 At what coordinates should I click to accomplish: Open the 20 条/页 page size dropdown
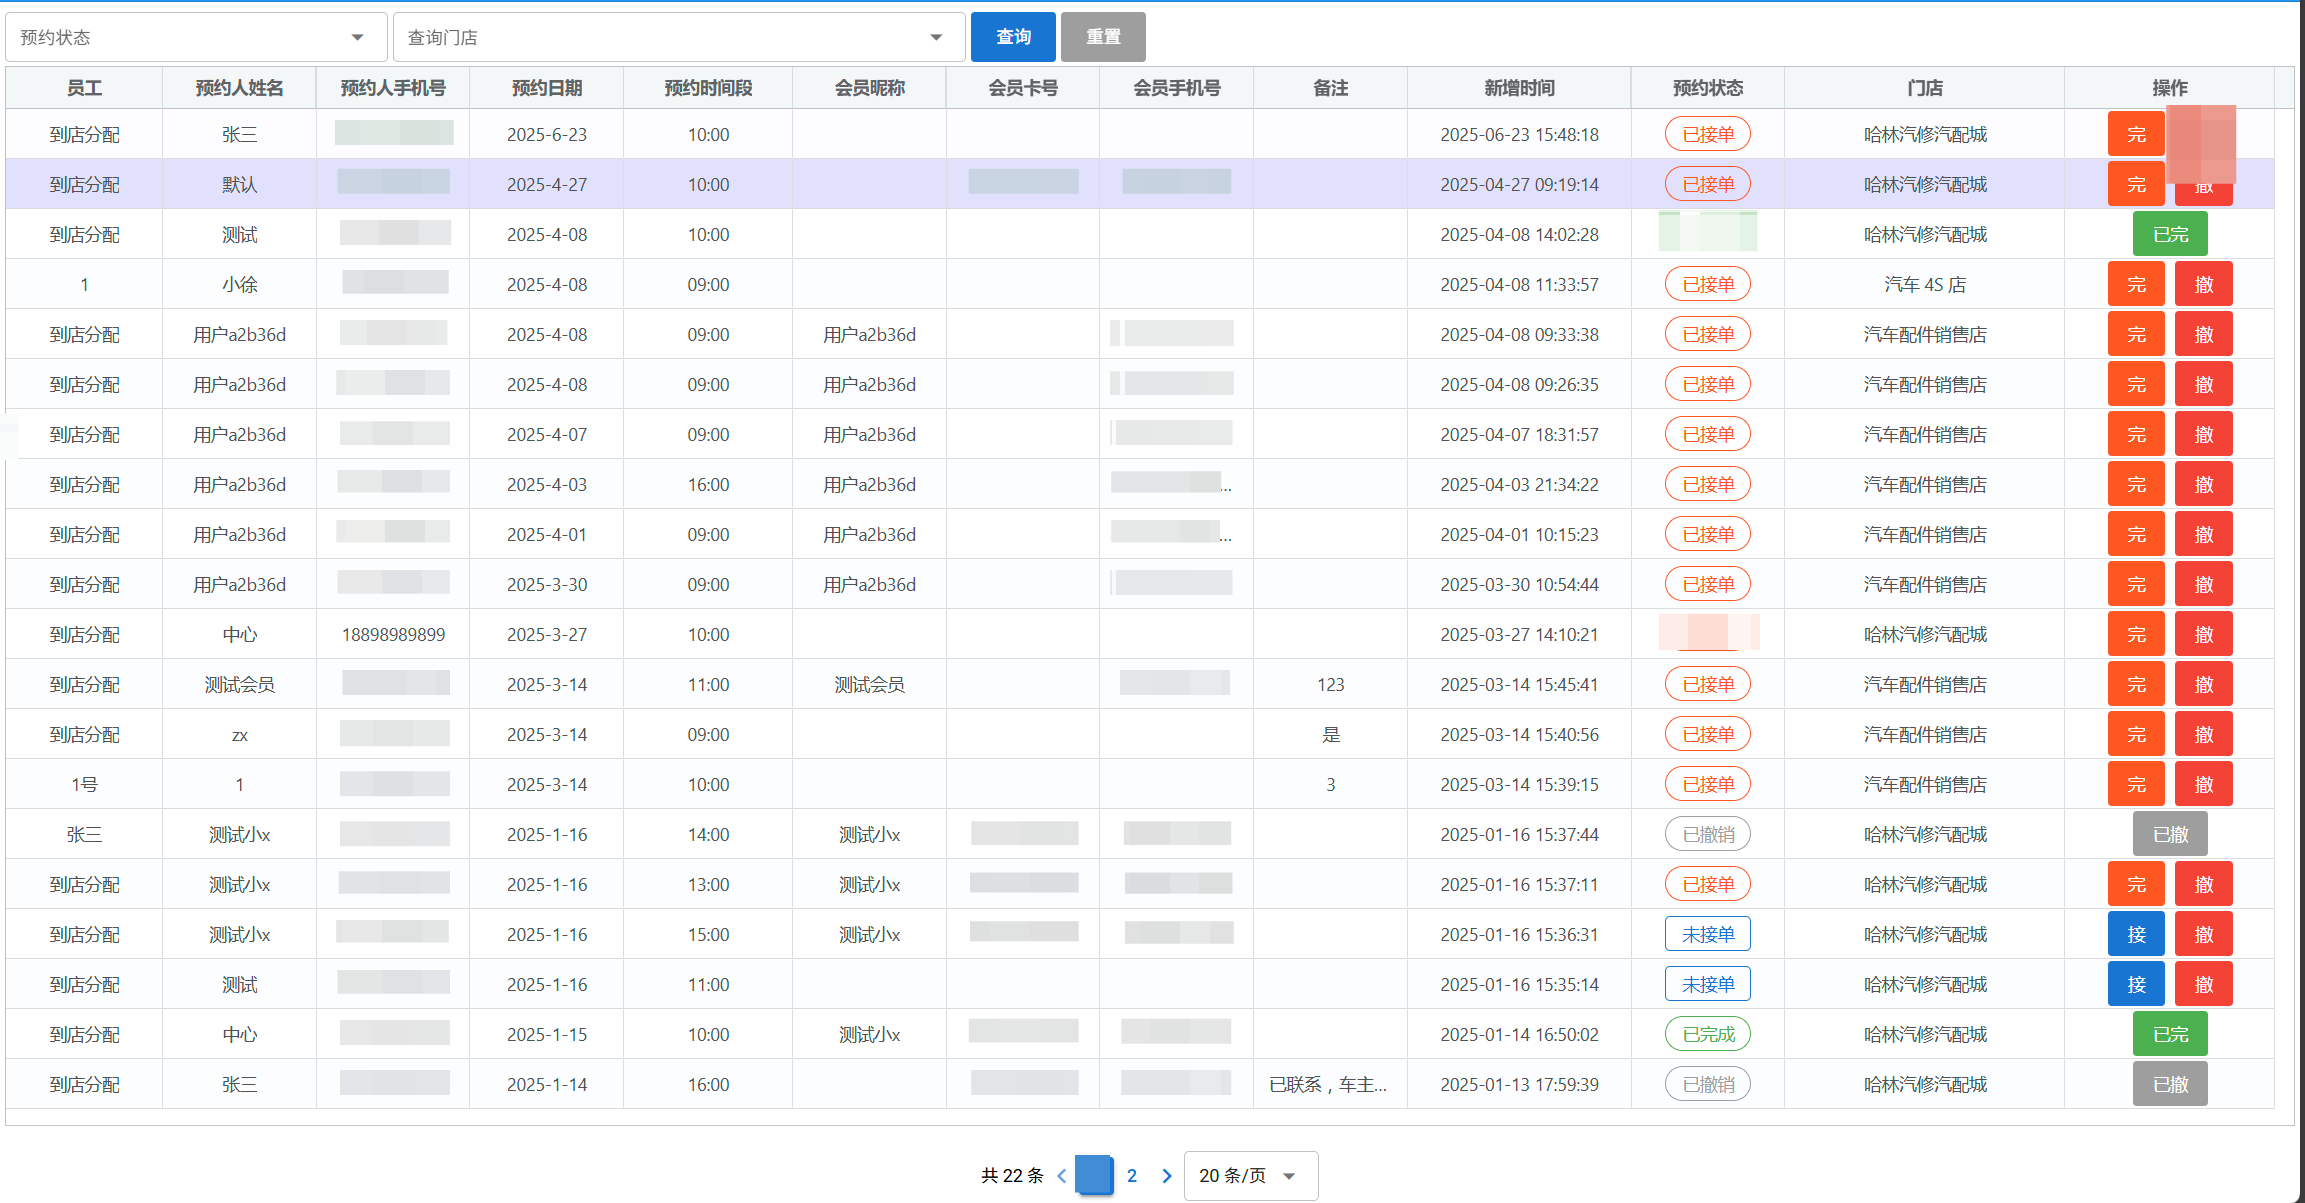pyautogui.click(x=1250, y=1175)
